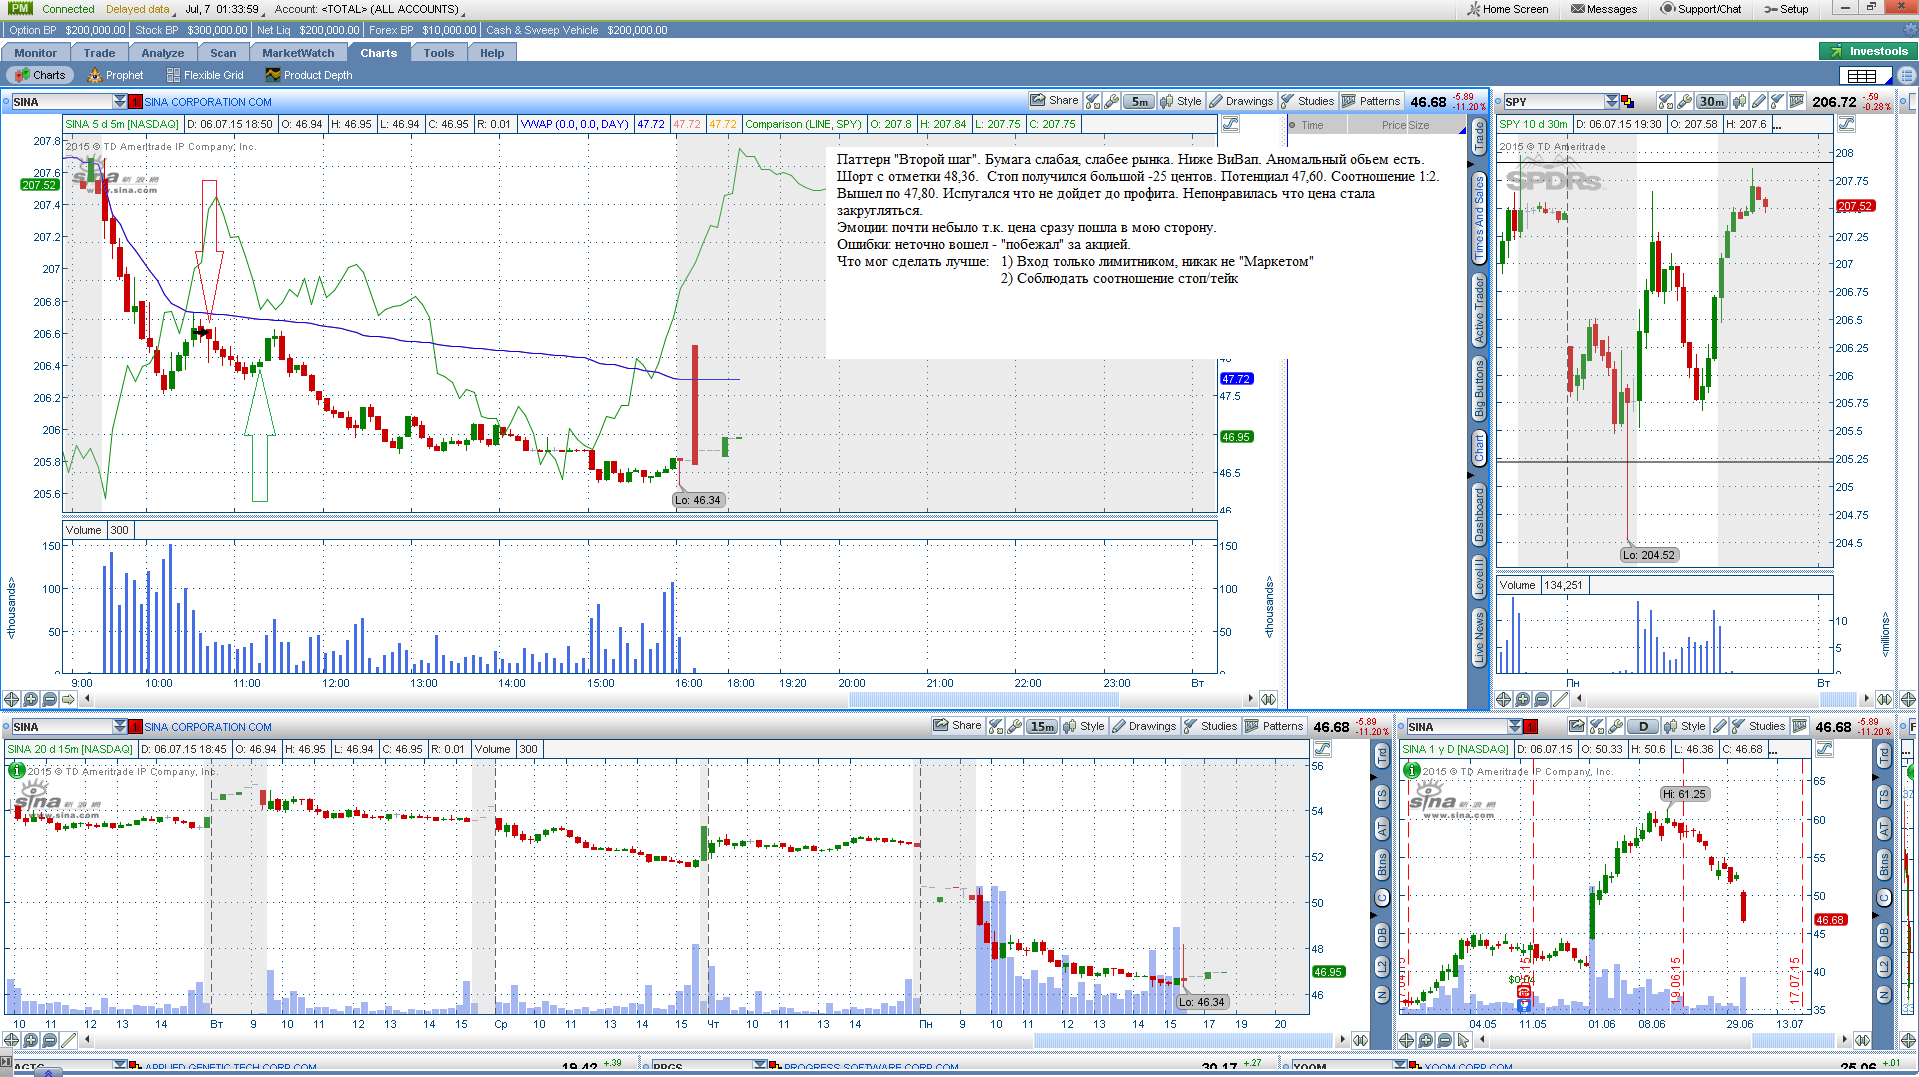The image size is (1919, 1077).
Task: Click the patterns icon on SPY chart
Action: 1797,101
